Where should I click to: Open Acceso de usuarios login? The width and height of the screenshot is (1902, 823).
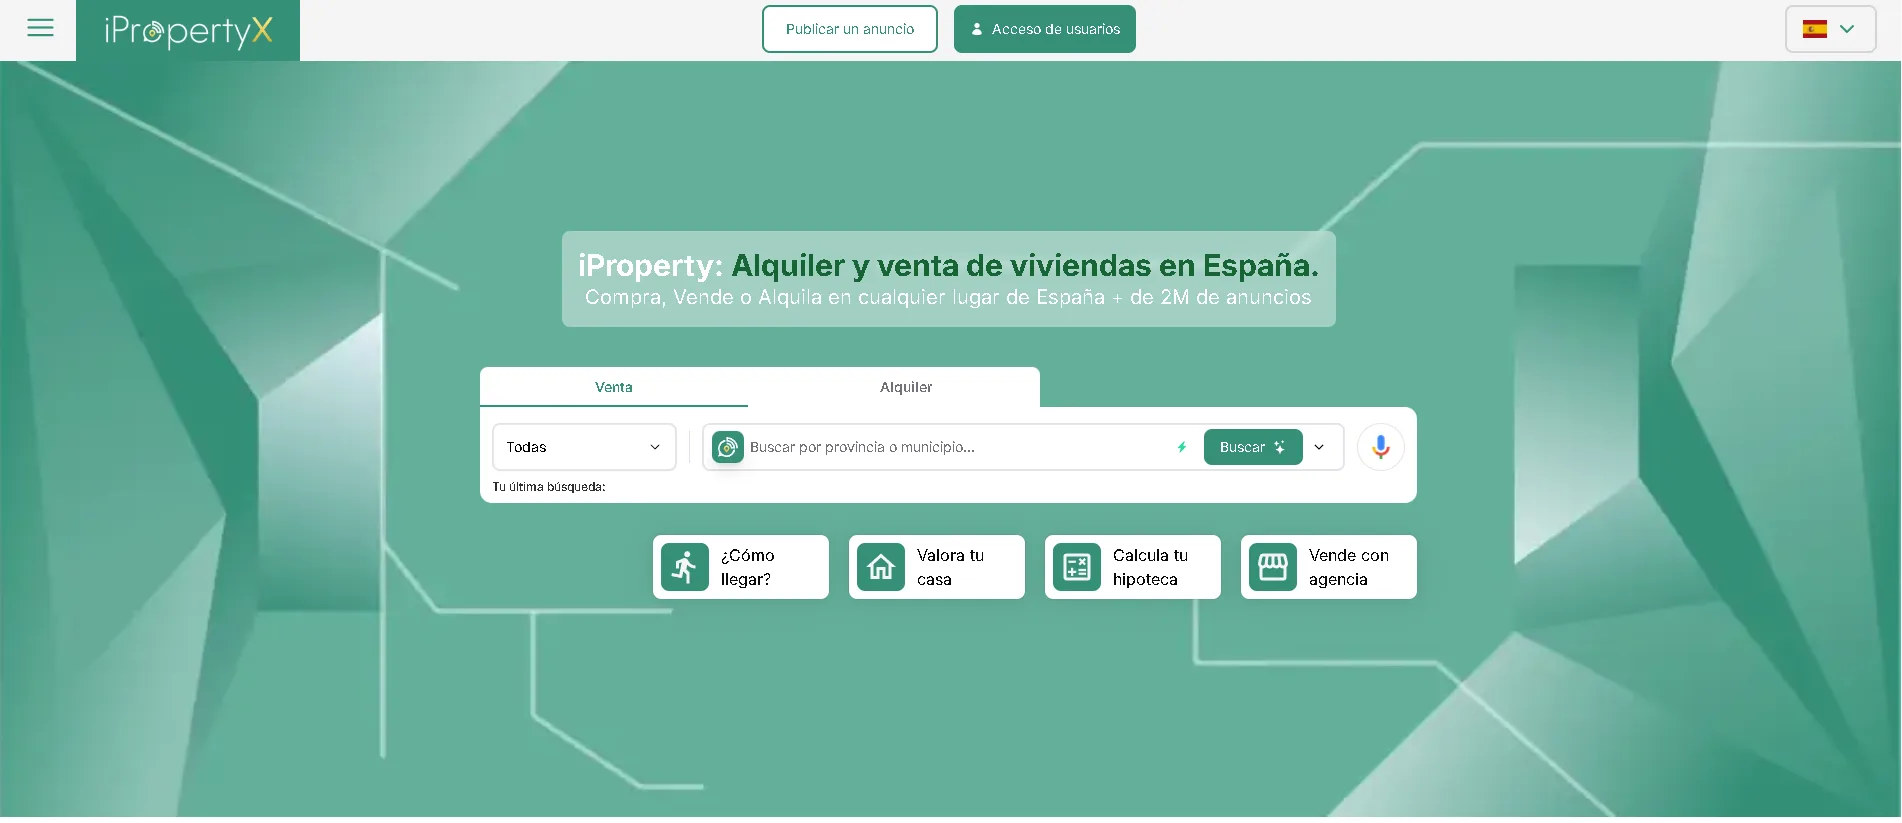(x=1044, y=29)
